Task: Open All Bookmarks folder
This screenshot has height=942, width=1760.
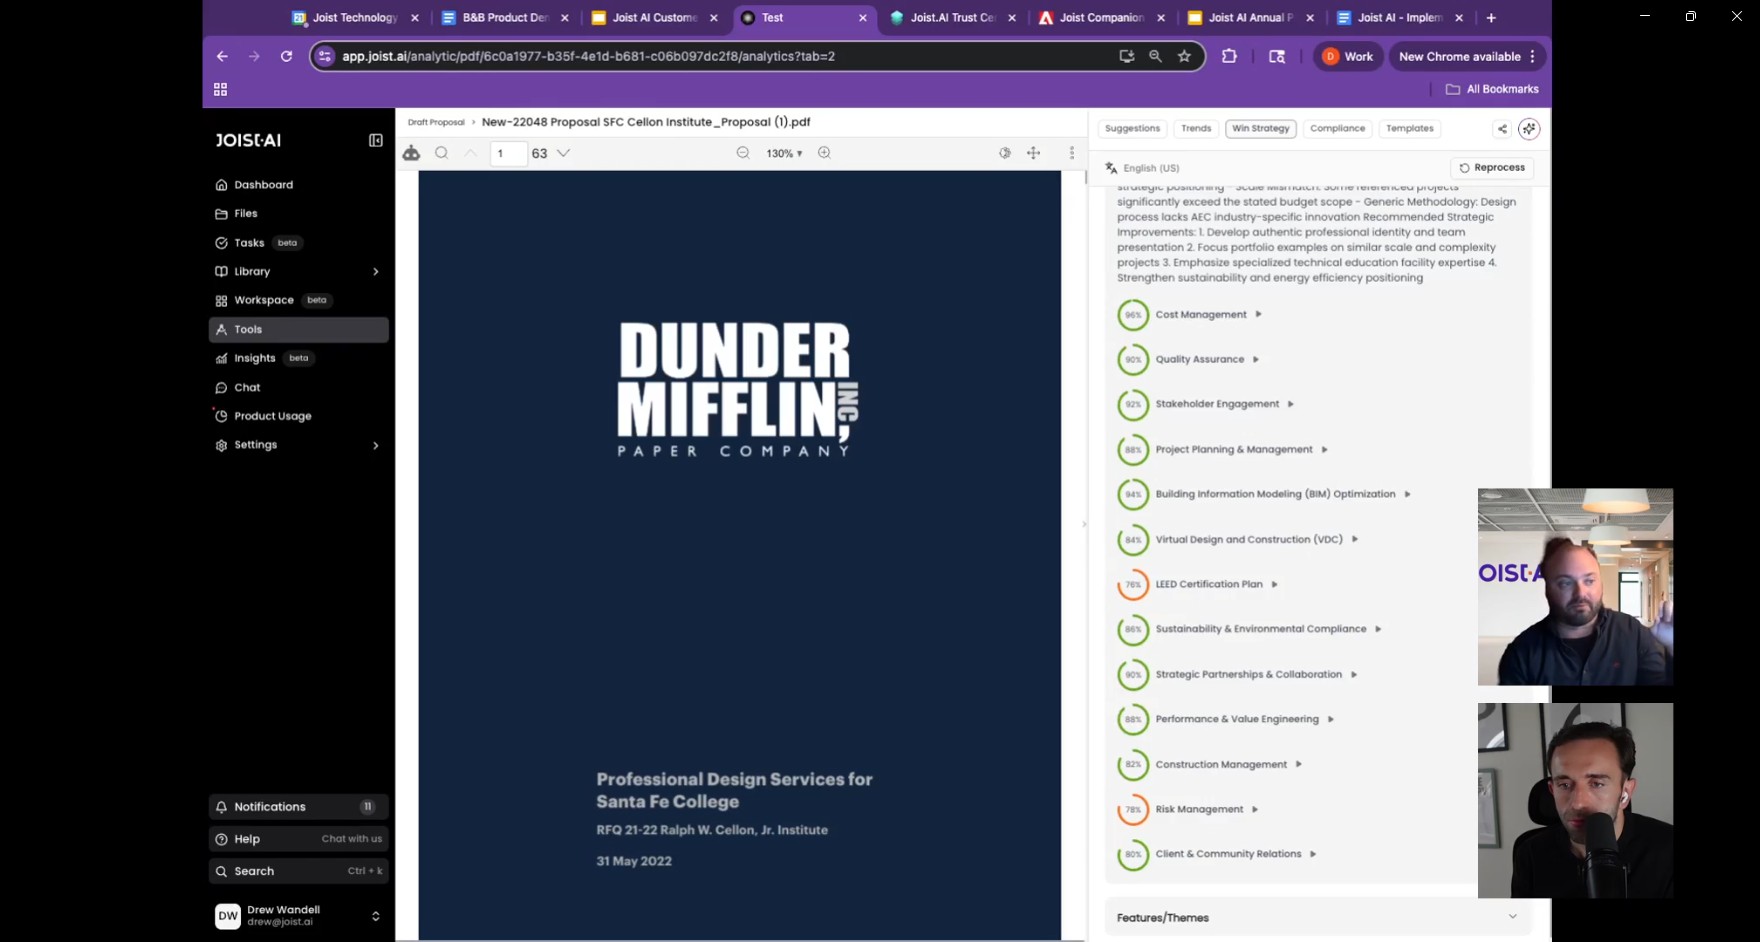Action: click(1492, 90)
